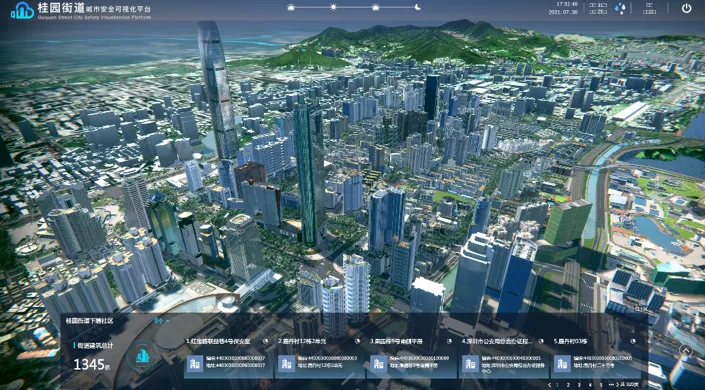Screen dimensions: 705x390
Task: Go to page 4 of building list
Action: [590, 385]
